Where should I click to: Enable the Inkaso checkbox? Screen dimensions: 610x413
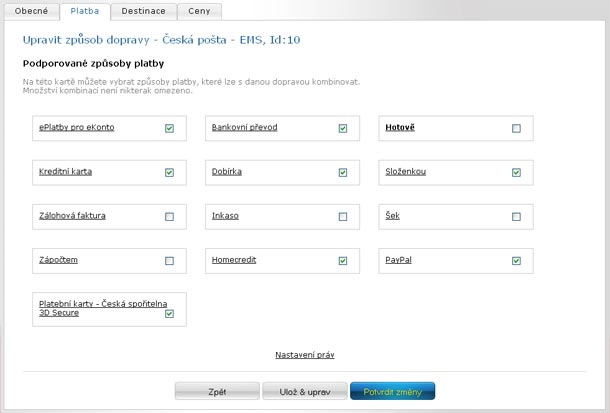tap(343, 217)
